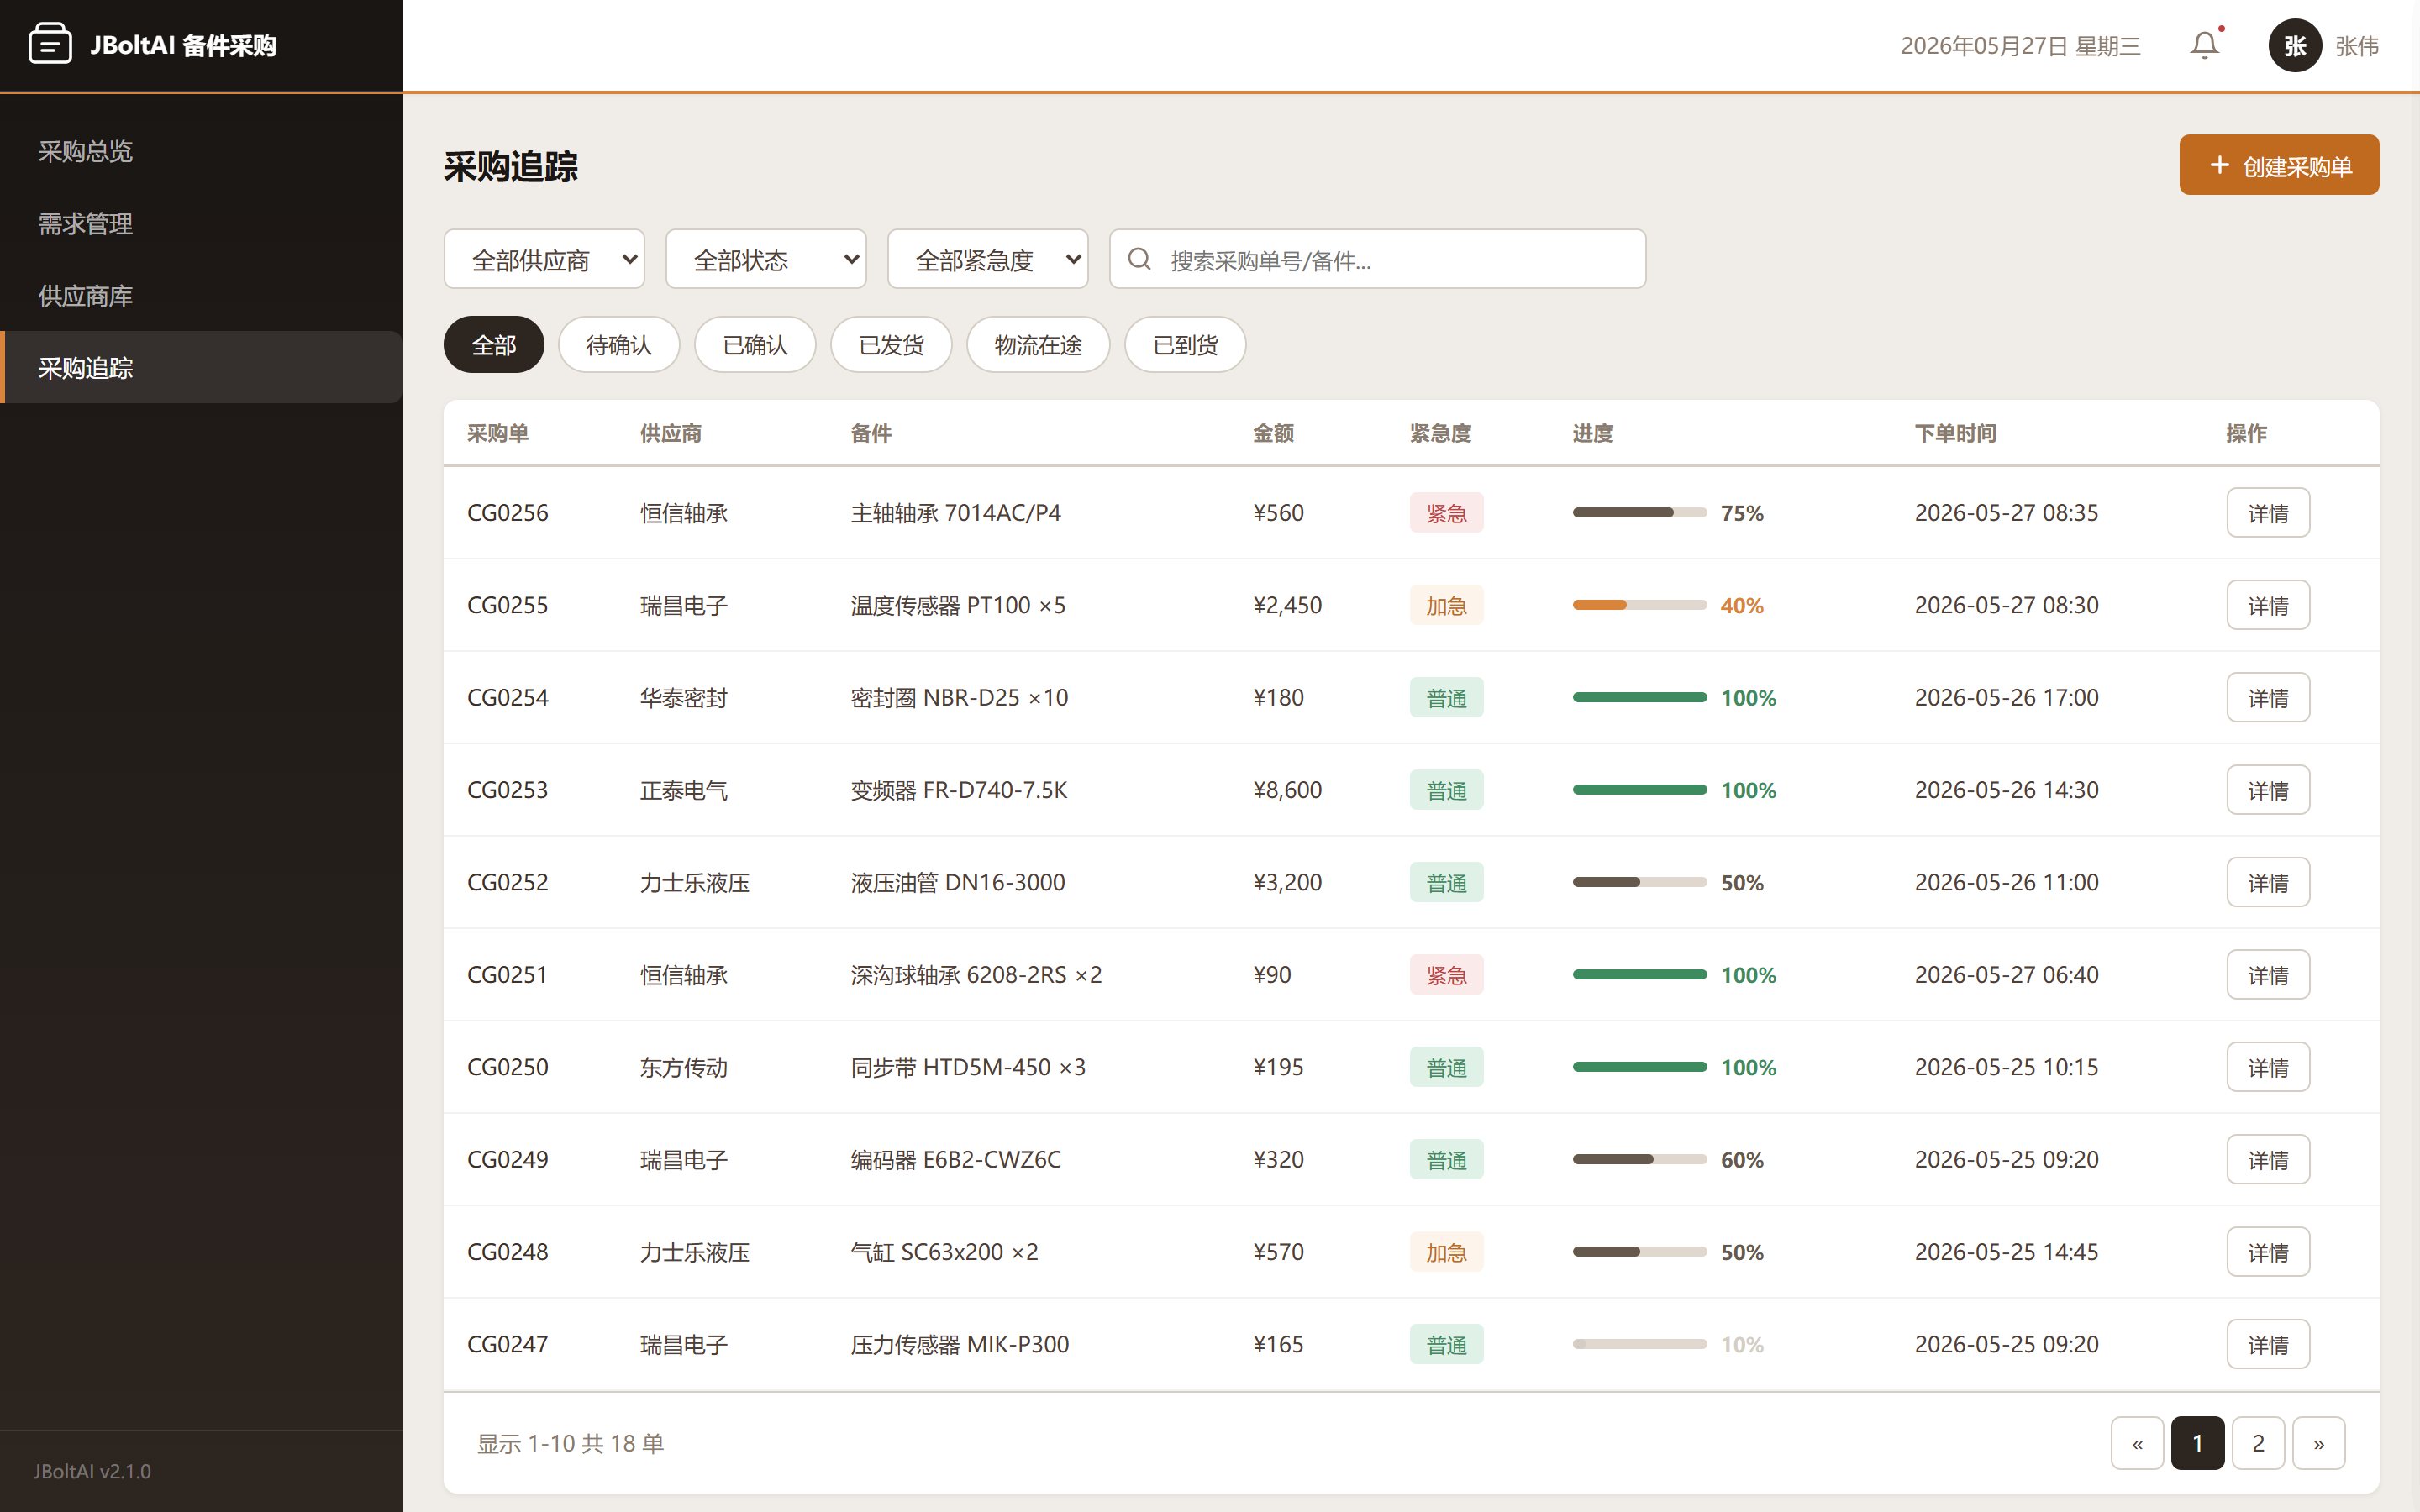The height and width of the screenshot is (1512, 2420).
Task: Click the CG0247 progress bar at 10%
Action: click(x=1639, y=1344)
